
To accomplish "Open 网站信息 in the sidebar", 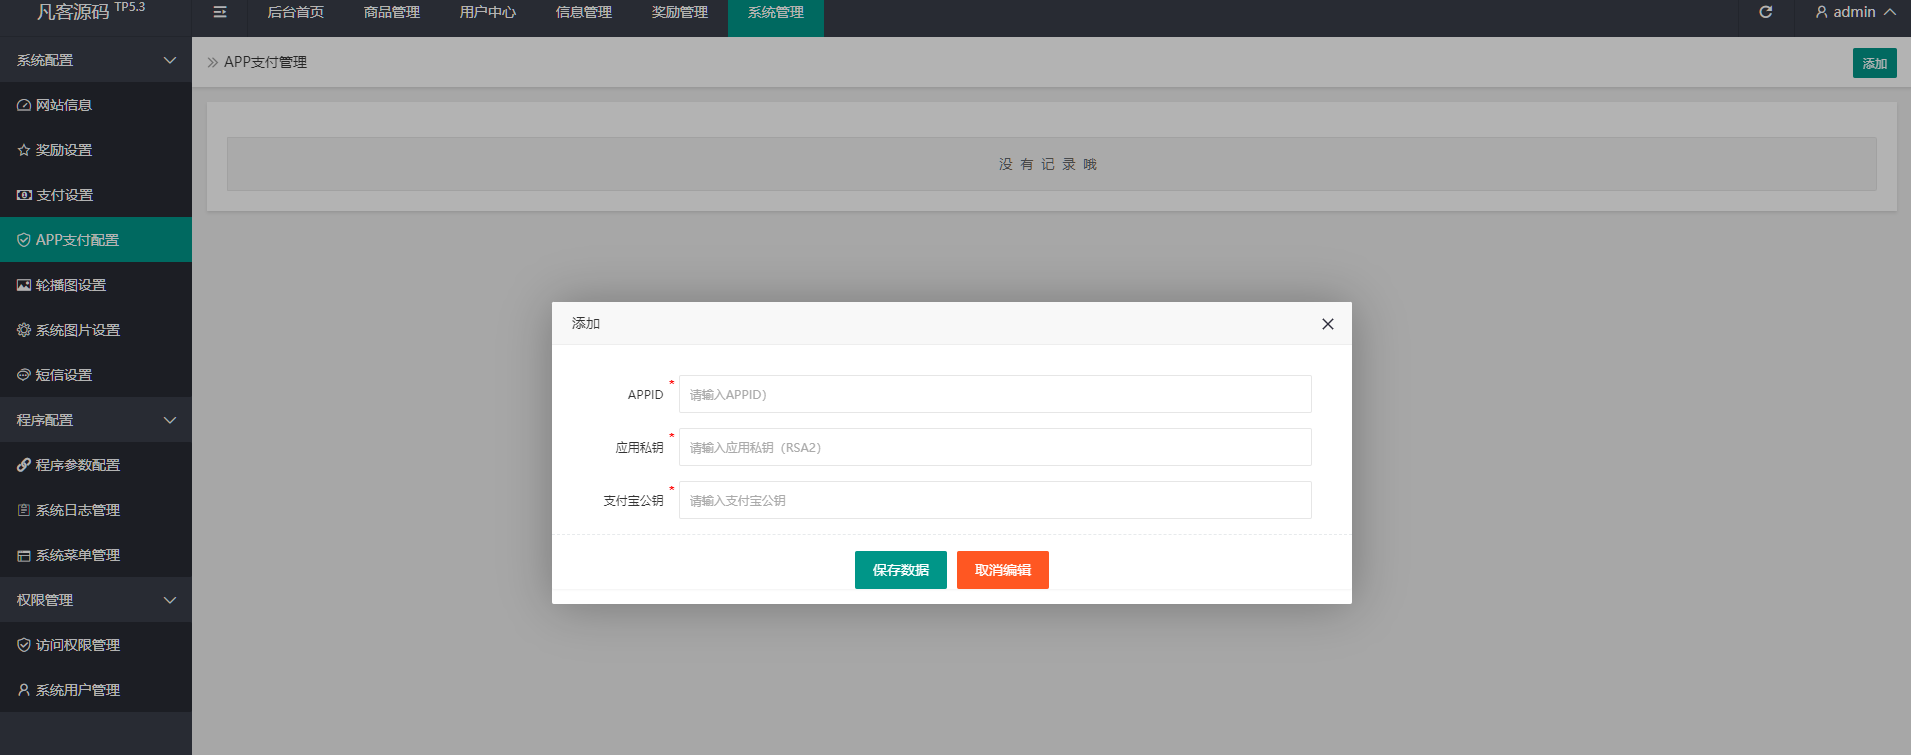I will (96, 105).
